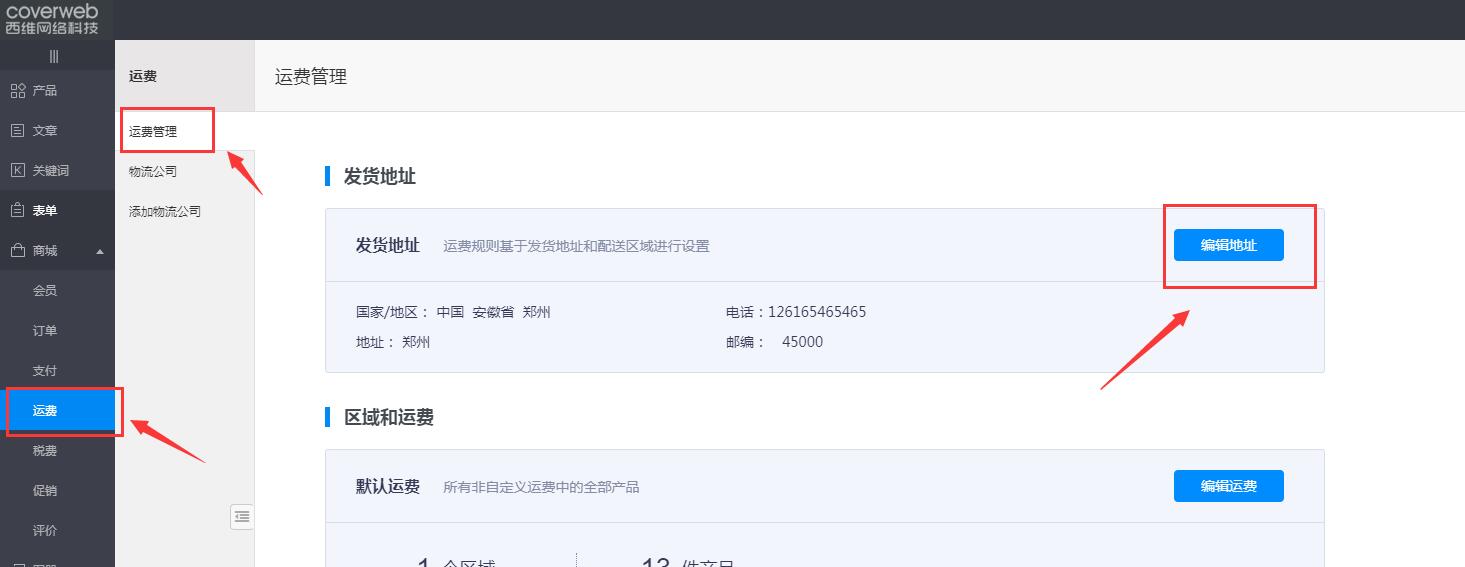Toggle the submenu collapse icon button
Screen dimensions: 1465x567
[242, 516]
